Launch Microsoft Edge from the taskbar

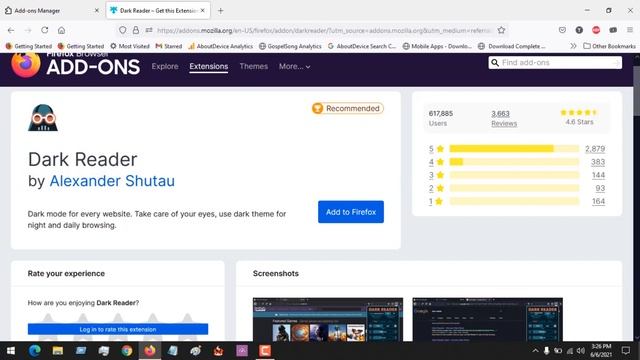pyautogui.click(x=35, y=351)
